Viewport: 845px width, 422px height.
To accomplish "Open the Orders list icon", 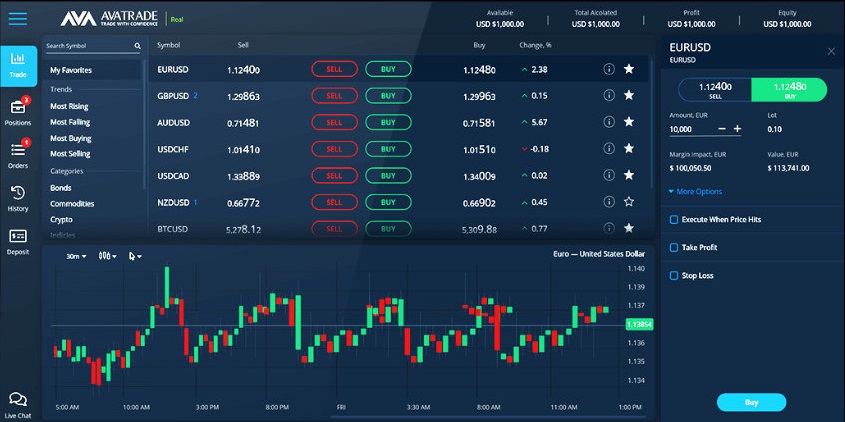I will coord(18,150).
